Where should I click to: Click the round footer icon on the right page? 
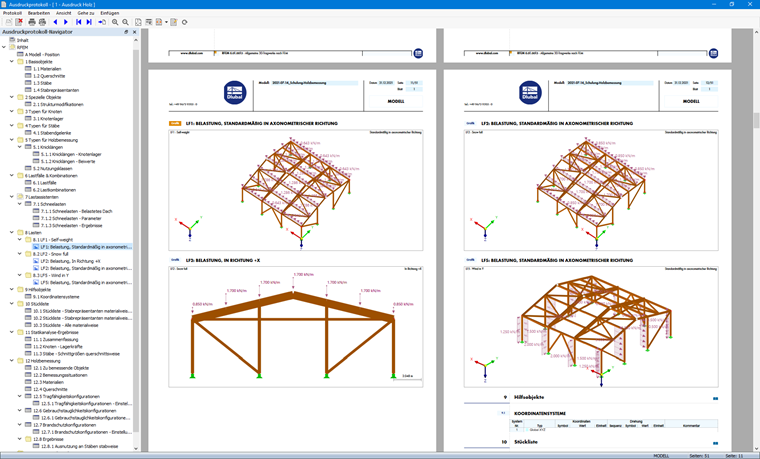coord(713,53)
